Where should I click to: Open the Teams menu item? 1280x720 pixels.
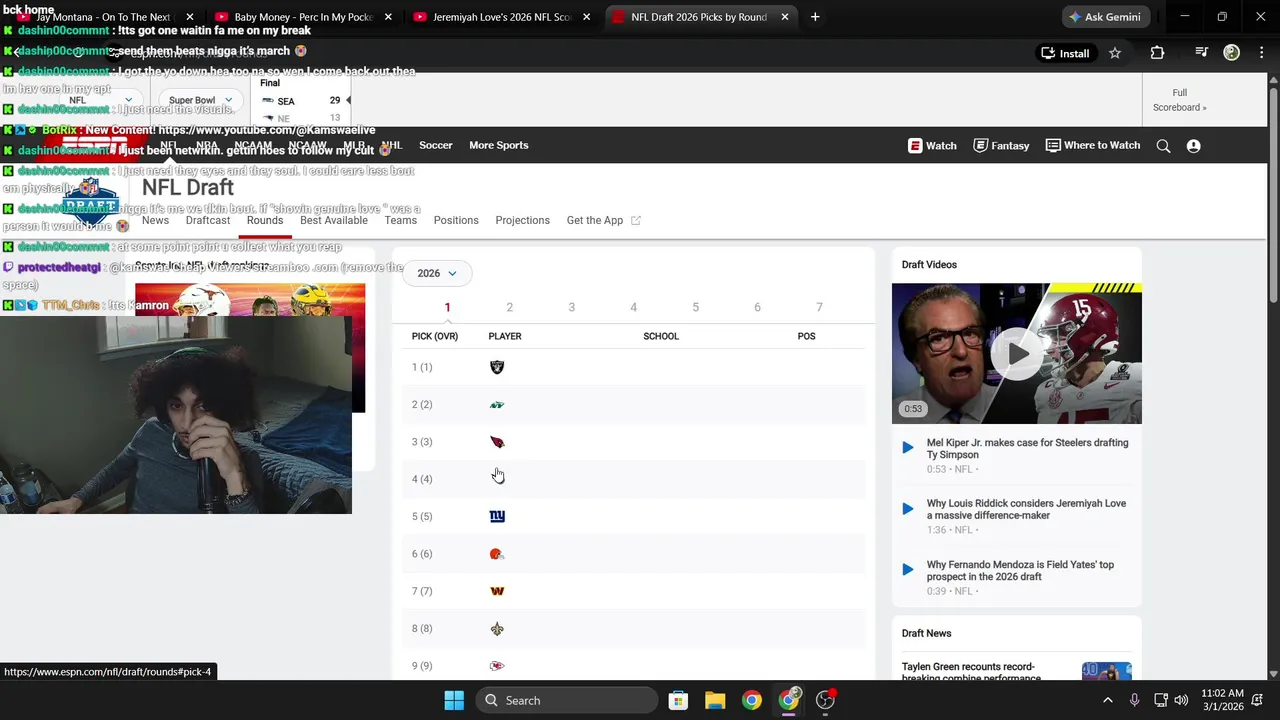pos(400,220)
